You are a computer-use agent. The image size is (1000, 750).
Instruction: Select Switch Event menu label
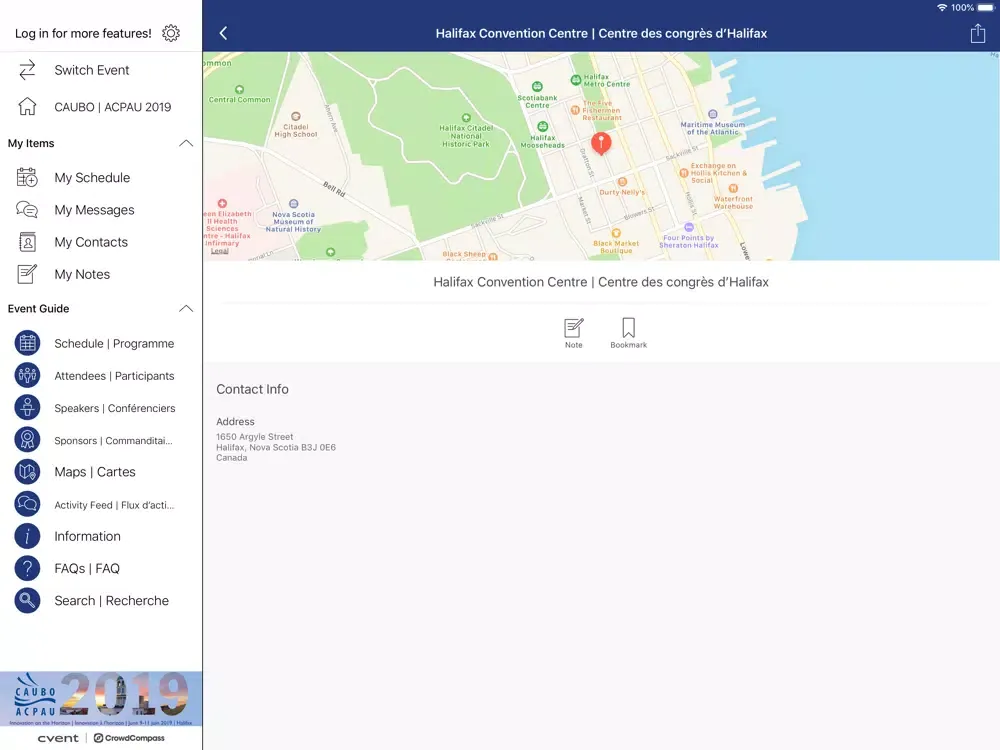pyautogui.click(x=92, y=70)
